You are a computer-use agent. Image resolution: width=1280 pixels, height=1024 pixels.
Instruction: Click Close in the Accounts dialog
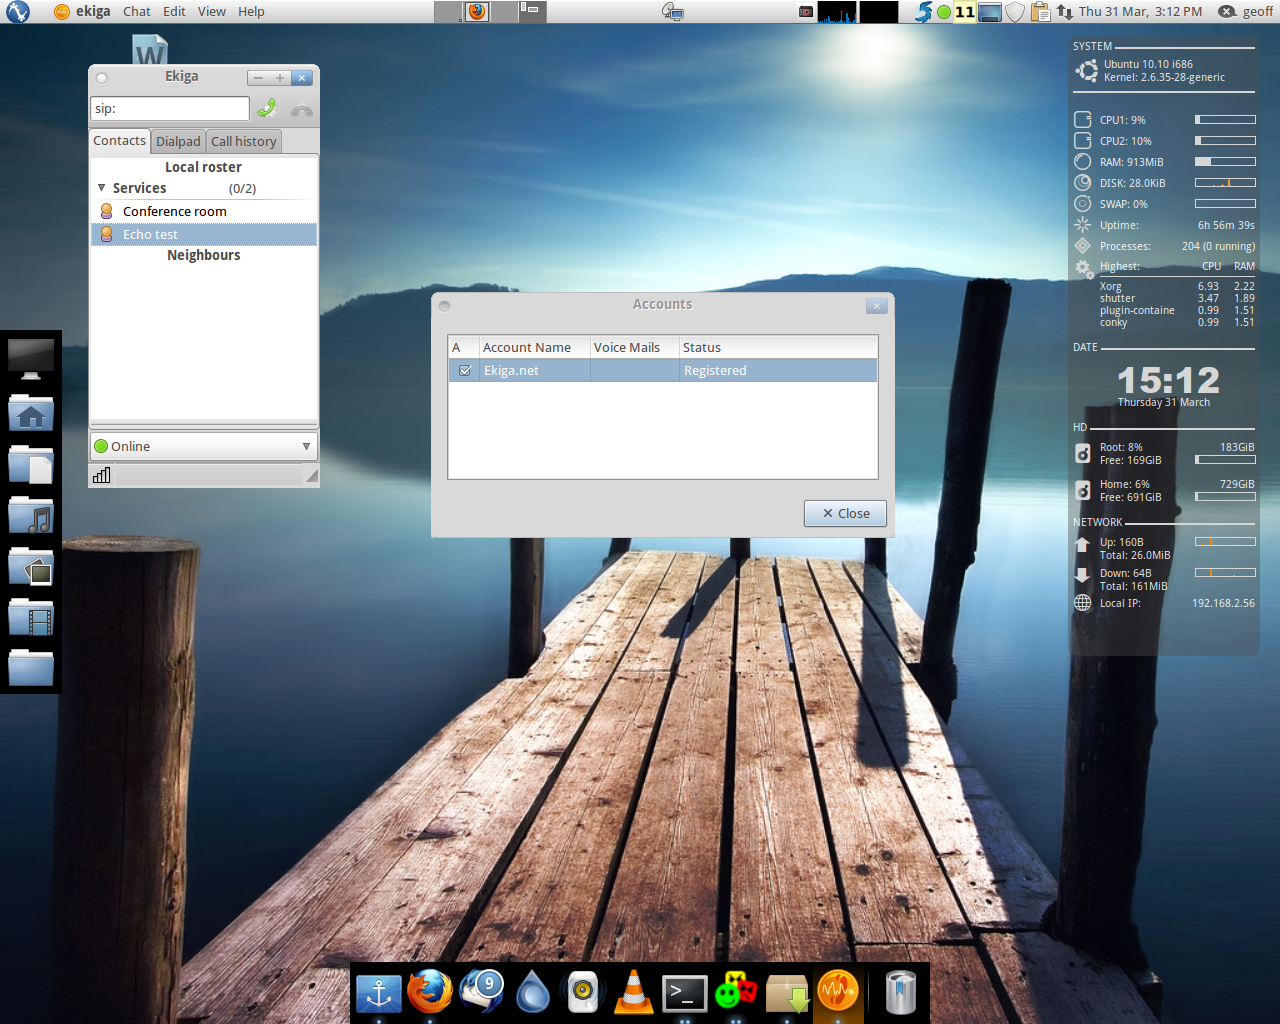click(x=845, y=513)
